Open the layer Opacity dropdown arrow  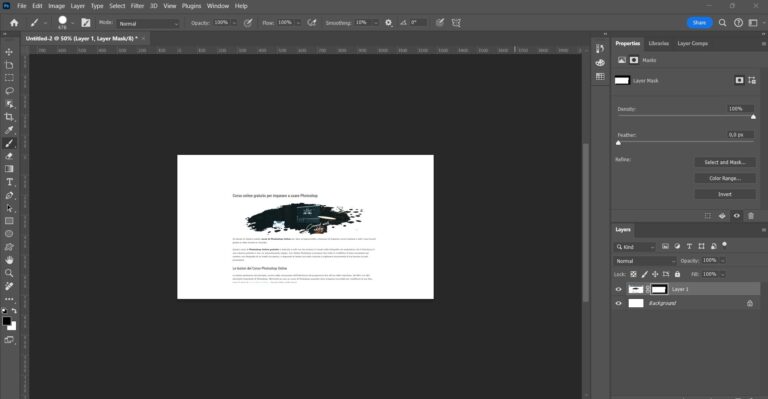click(722, 260)
